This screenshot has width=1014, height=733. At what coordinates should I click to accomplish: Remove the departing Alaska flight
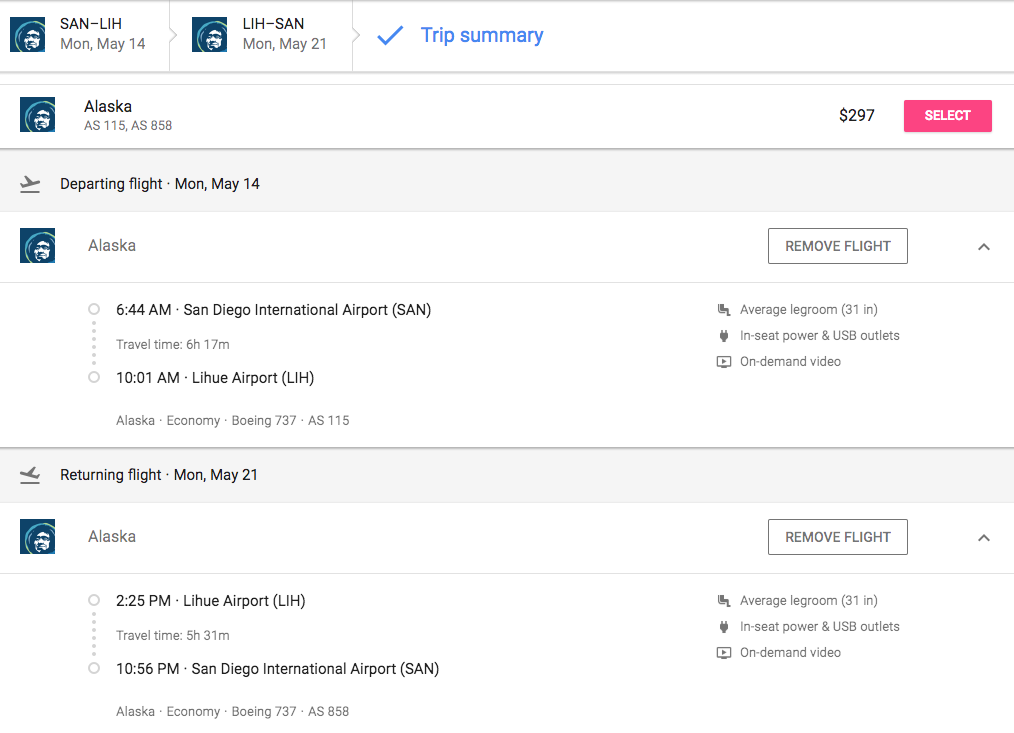(x=837, y=246)
